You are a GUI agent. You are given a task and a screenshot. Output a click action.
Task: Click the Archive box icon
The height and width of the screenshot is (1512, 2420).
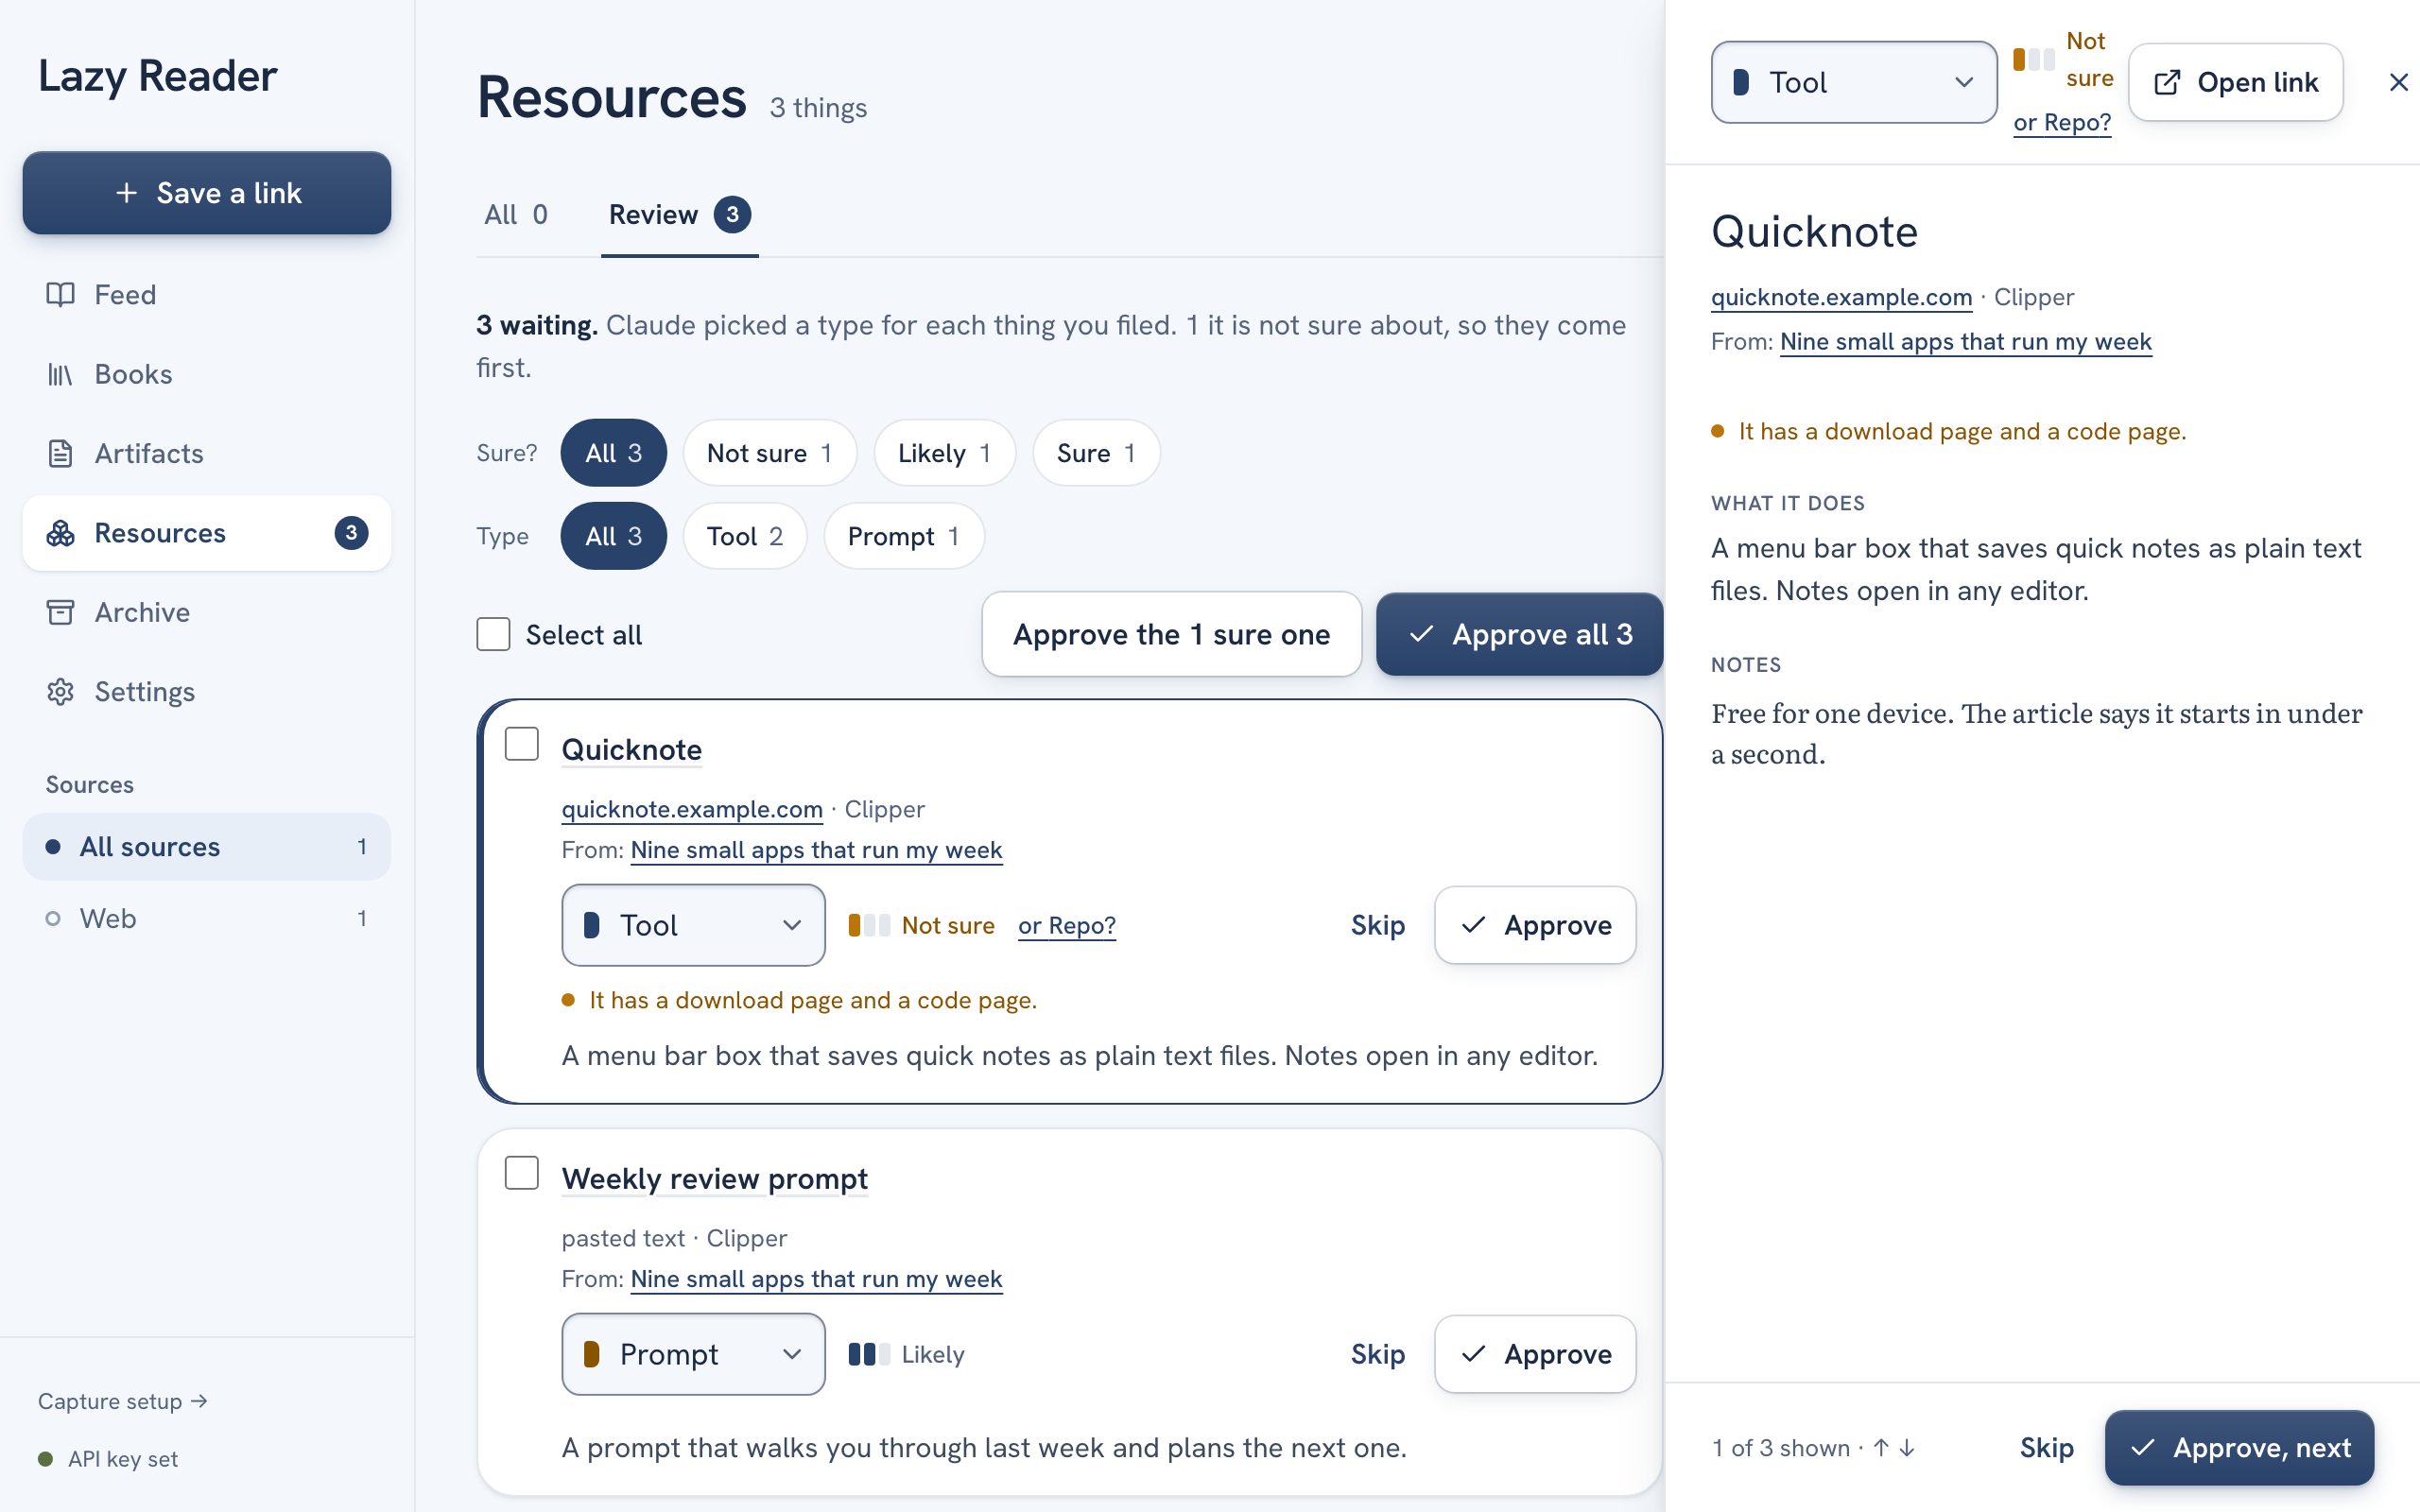[60, 612]
